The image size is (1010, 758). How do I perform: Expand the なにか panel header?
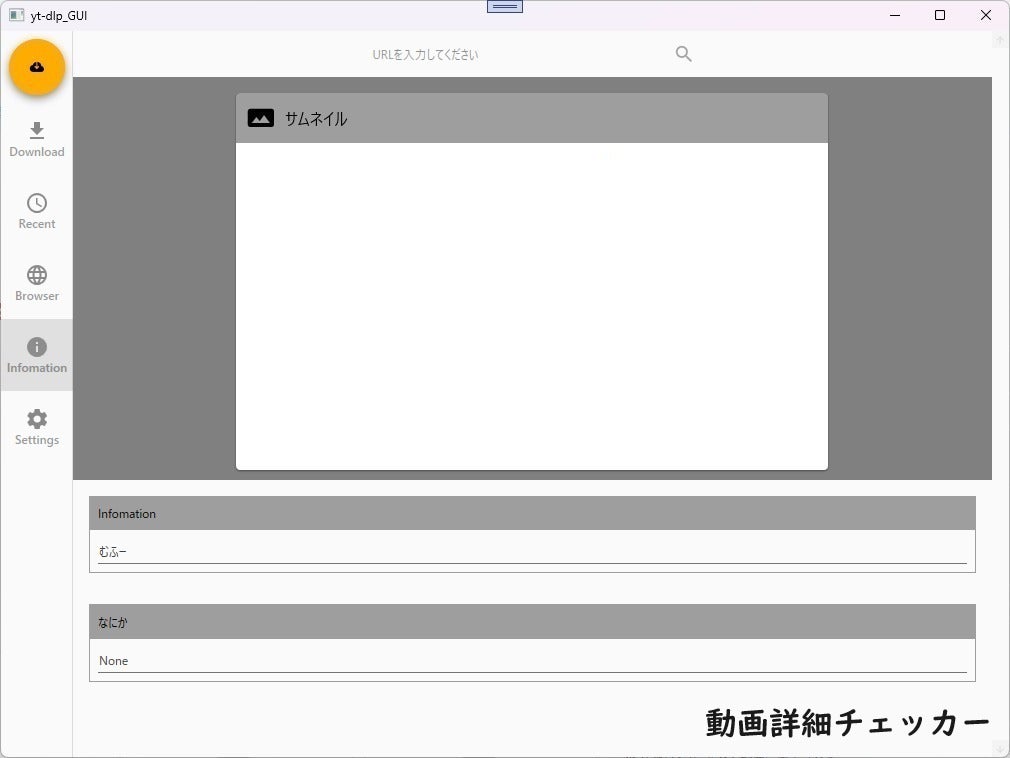(531, 621)
